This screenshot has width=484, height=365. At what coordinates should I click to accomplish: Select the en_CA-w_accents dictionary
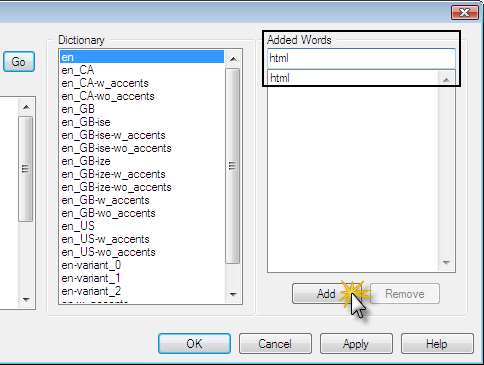pyautogui.click(x=142, y=83)
